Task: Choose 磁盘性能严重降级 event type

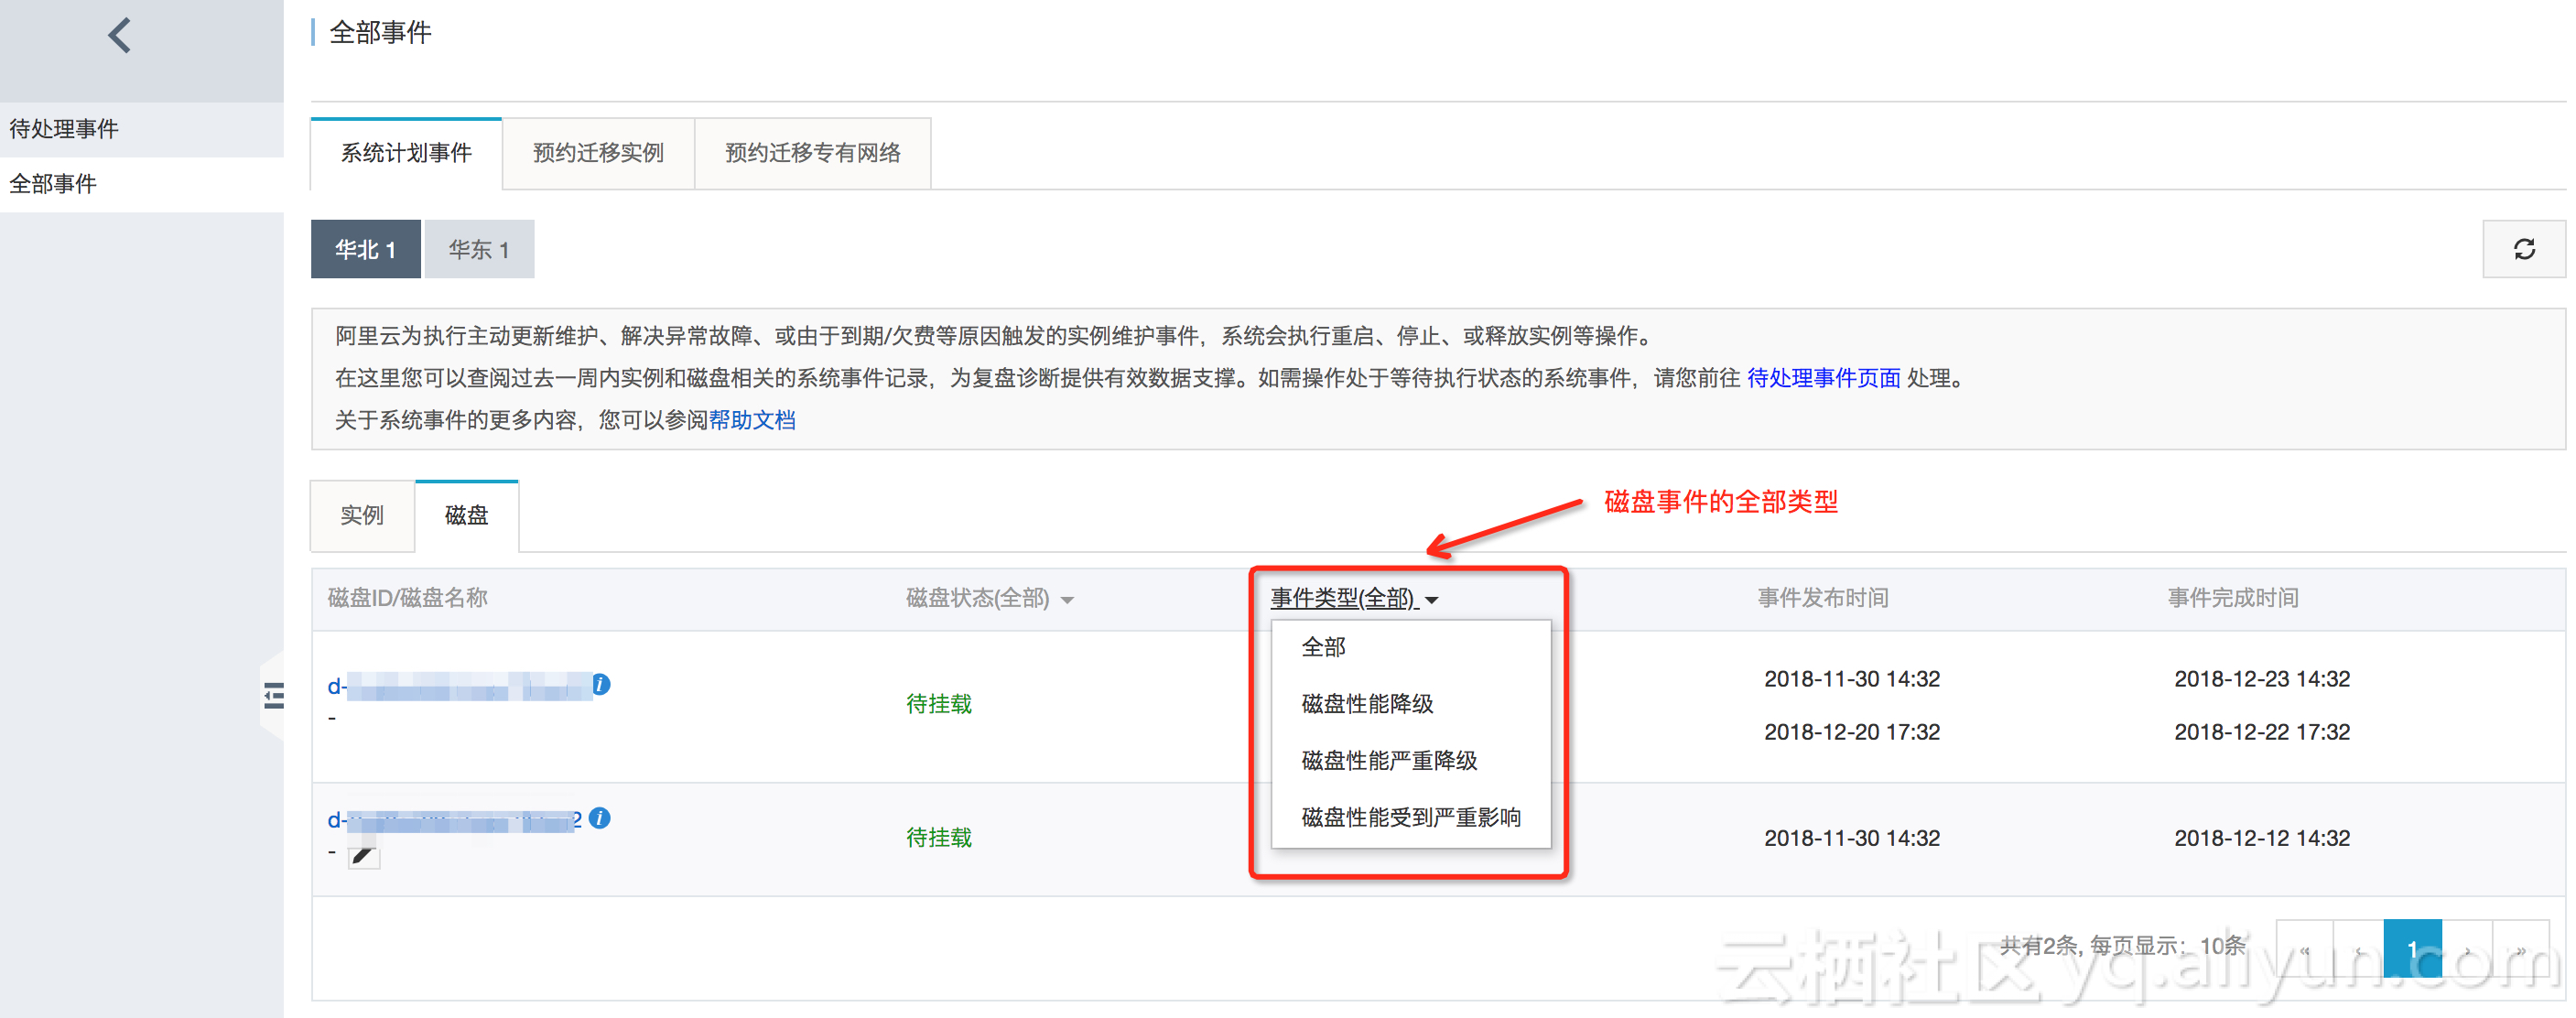Action: click(x=1411, y=761)
